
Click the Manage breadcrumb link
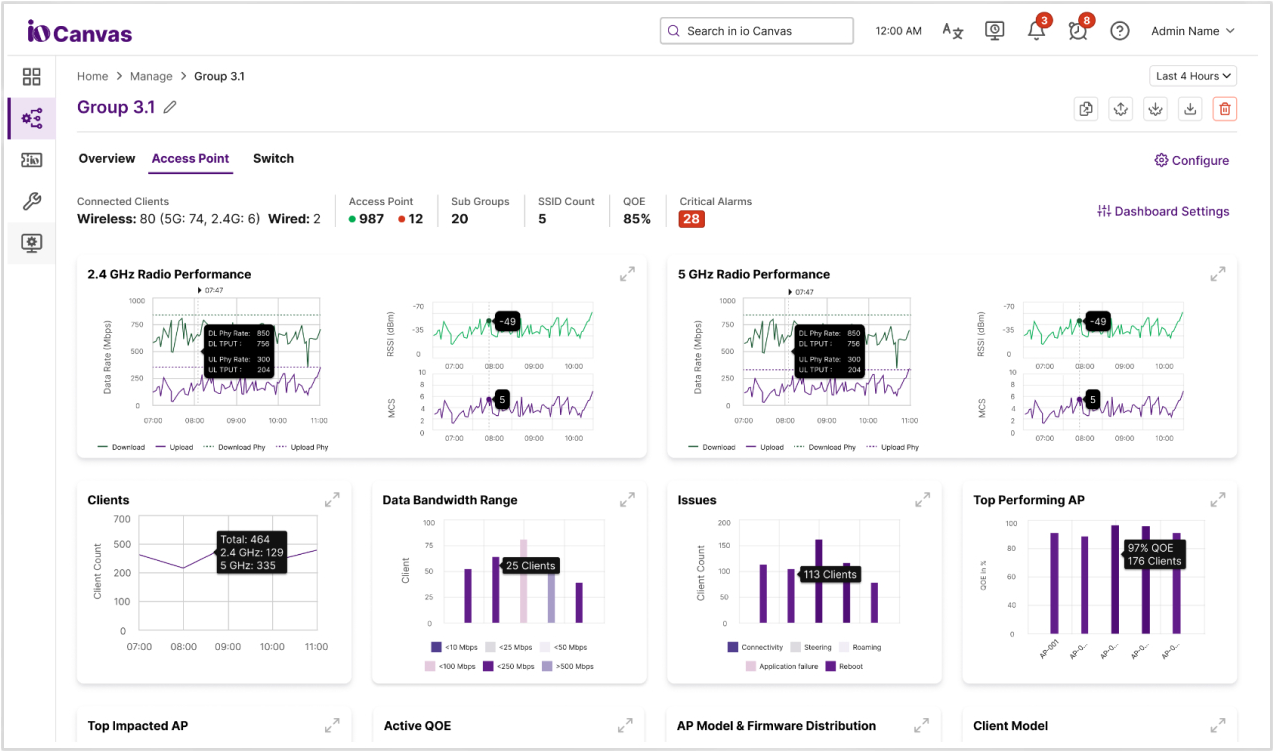click(151, 76)
